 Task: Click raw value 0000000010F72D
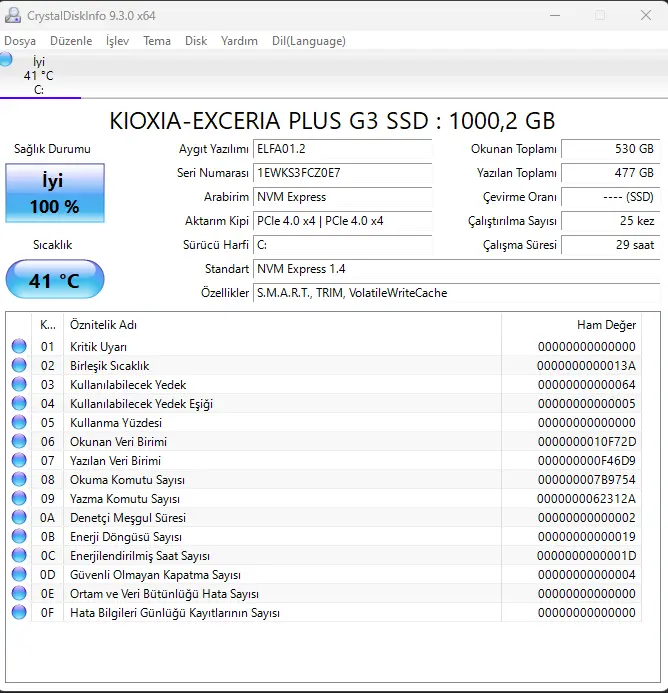point(586,442)
